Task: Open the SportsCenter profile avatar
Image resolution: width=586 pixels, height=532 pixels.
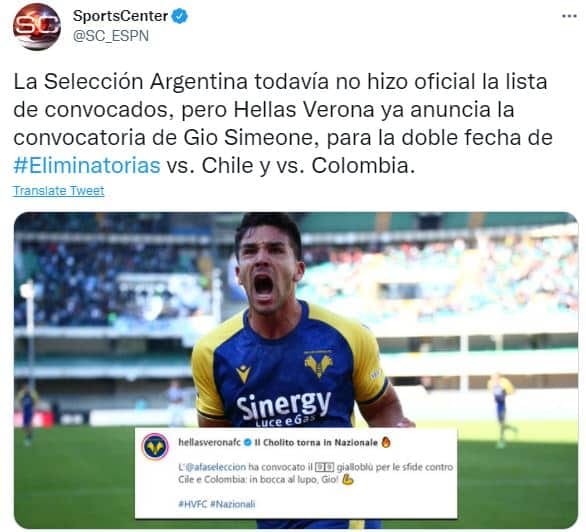Action: tap(37, 27)
